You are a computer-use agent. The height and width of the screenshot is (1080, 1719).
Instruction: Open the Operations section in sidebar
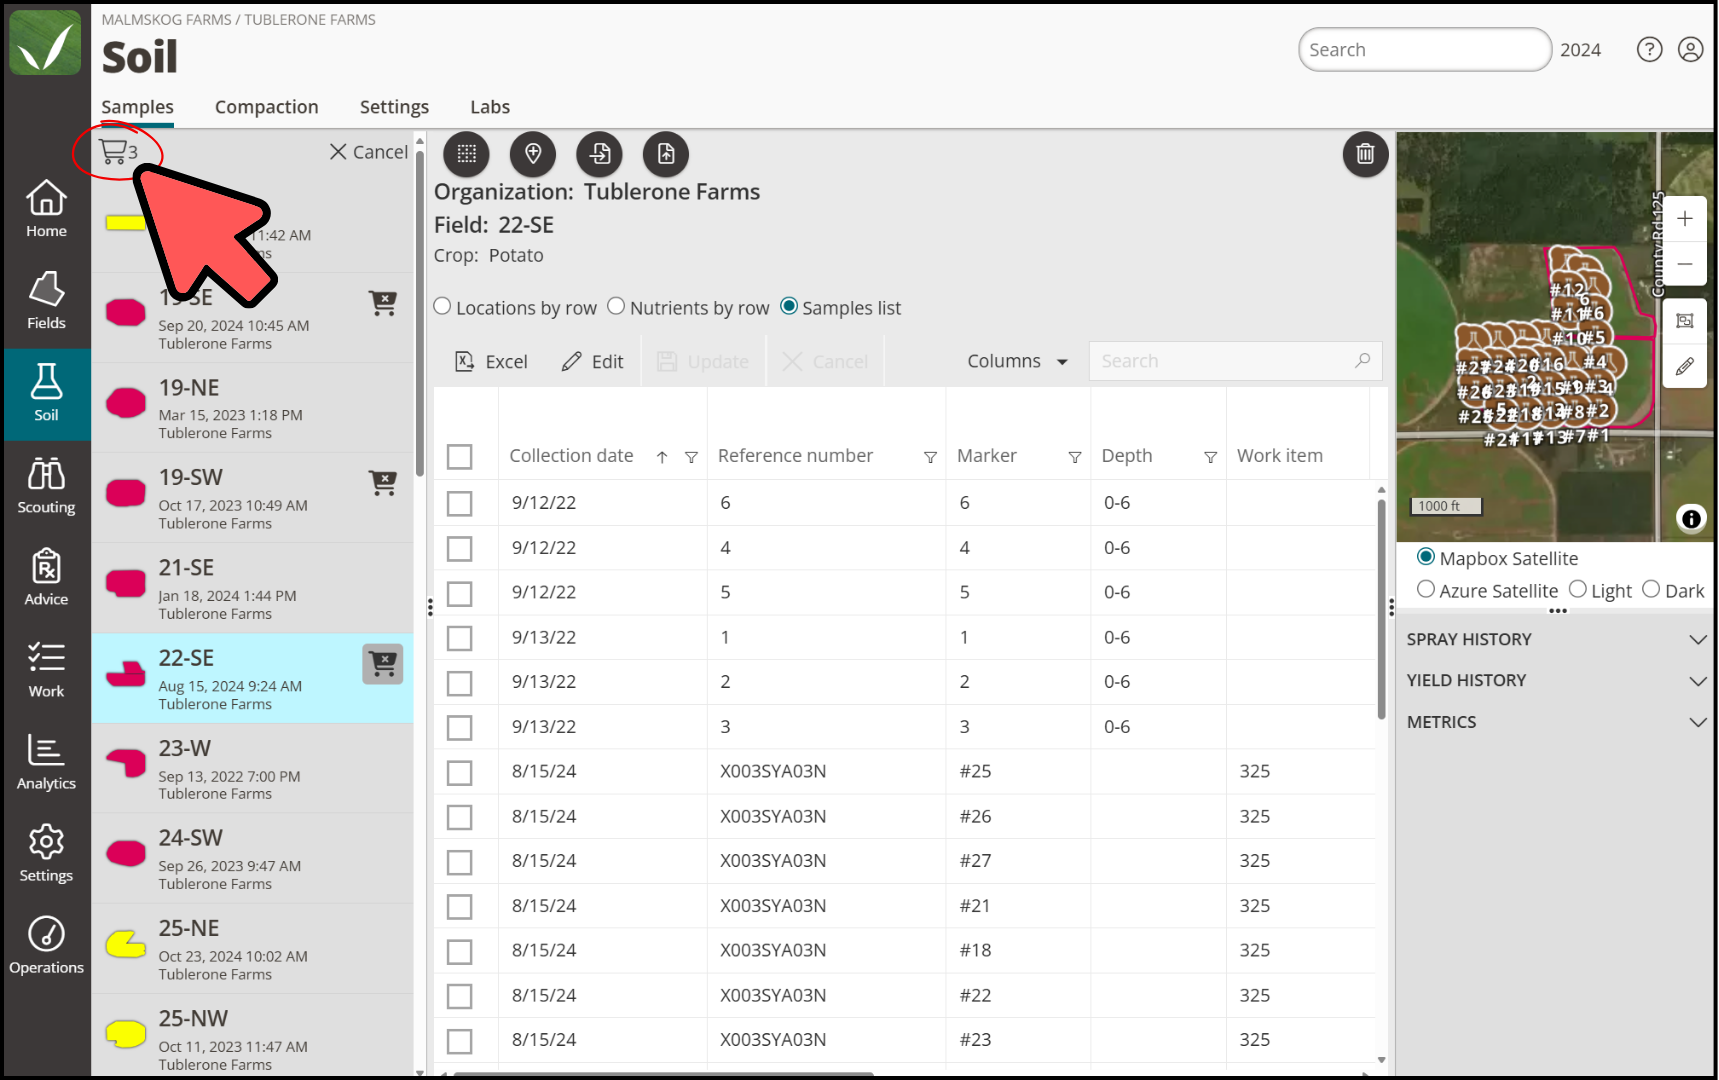(x=46, y=945)
